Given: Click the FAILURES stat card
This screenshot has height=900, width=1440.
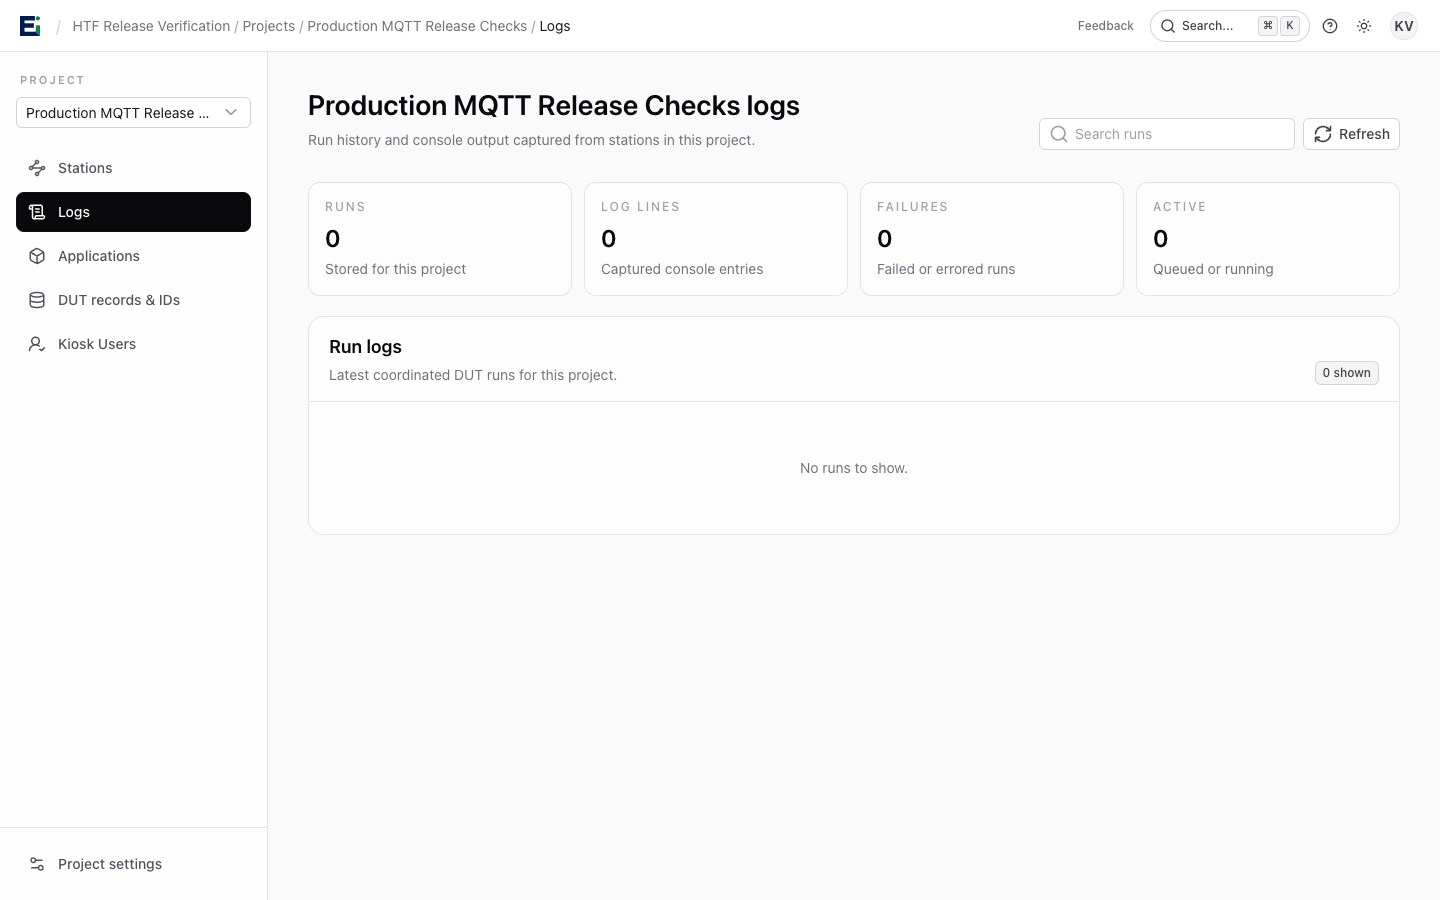Looking at the screenshot, I should point(992,239).
